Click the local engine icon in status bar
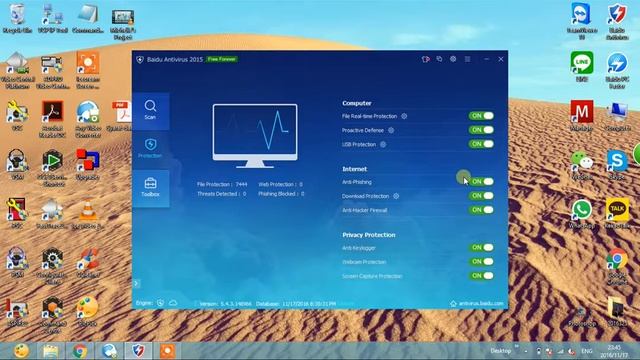The height and width of the screenshot is (360, 640). point(160,303)
